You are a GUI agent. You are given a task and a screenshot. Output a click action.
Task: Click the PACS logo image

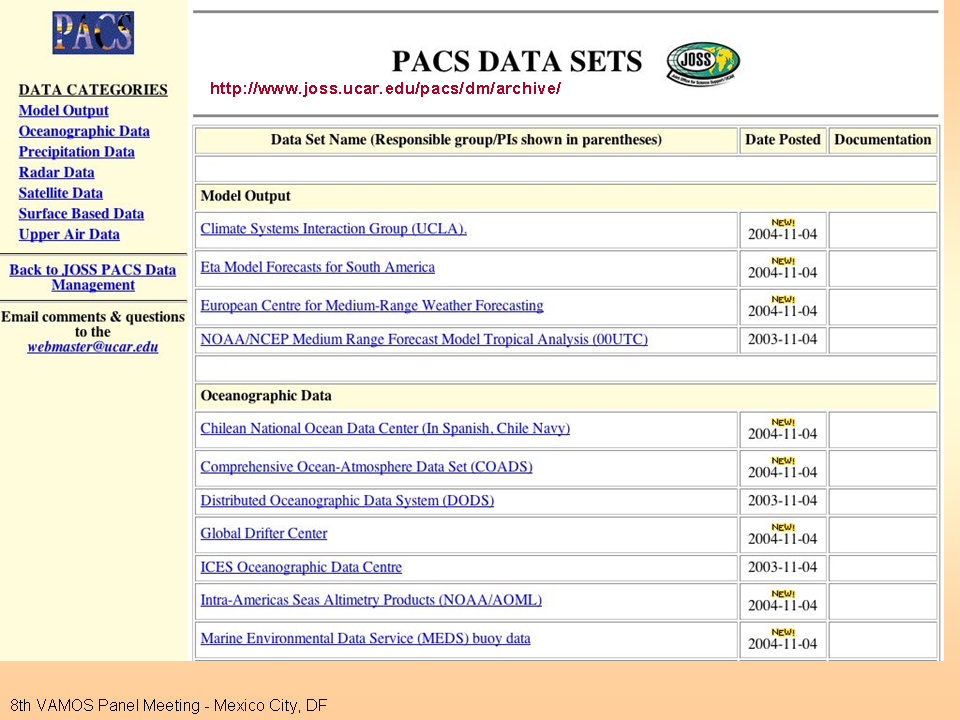point(93,32)
